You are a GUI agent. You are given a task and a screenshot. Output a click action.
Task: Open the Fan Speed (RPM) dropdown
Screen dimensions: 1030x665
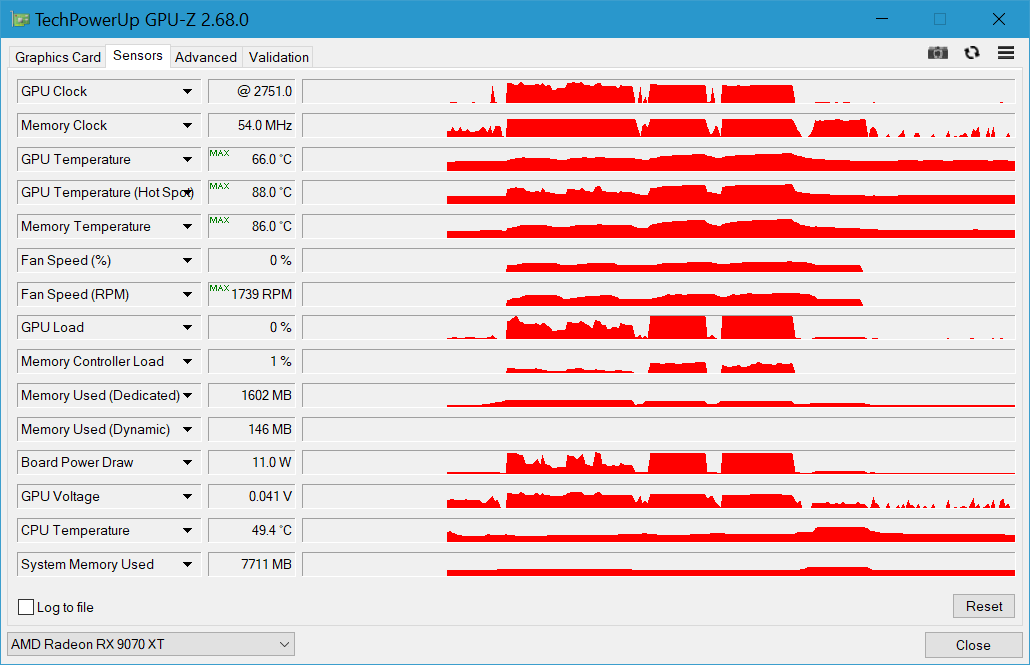(x=187, y=294)
